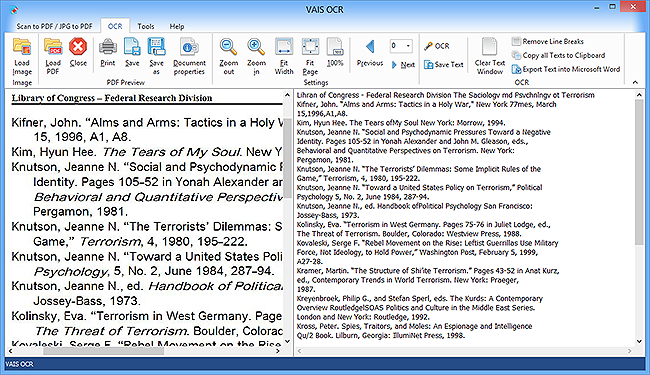Export Text into Microsoft Word
This screenshot has width=650, height=375.
(566, 69)
